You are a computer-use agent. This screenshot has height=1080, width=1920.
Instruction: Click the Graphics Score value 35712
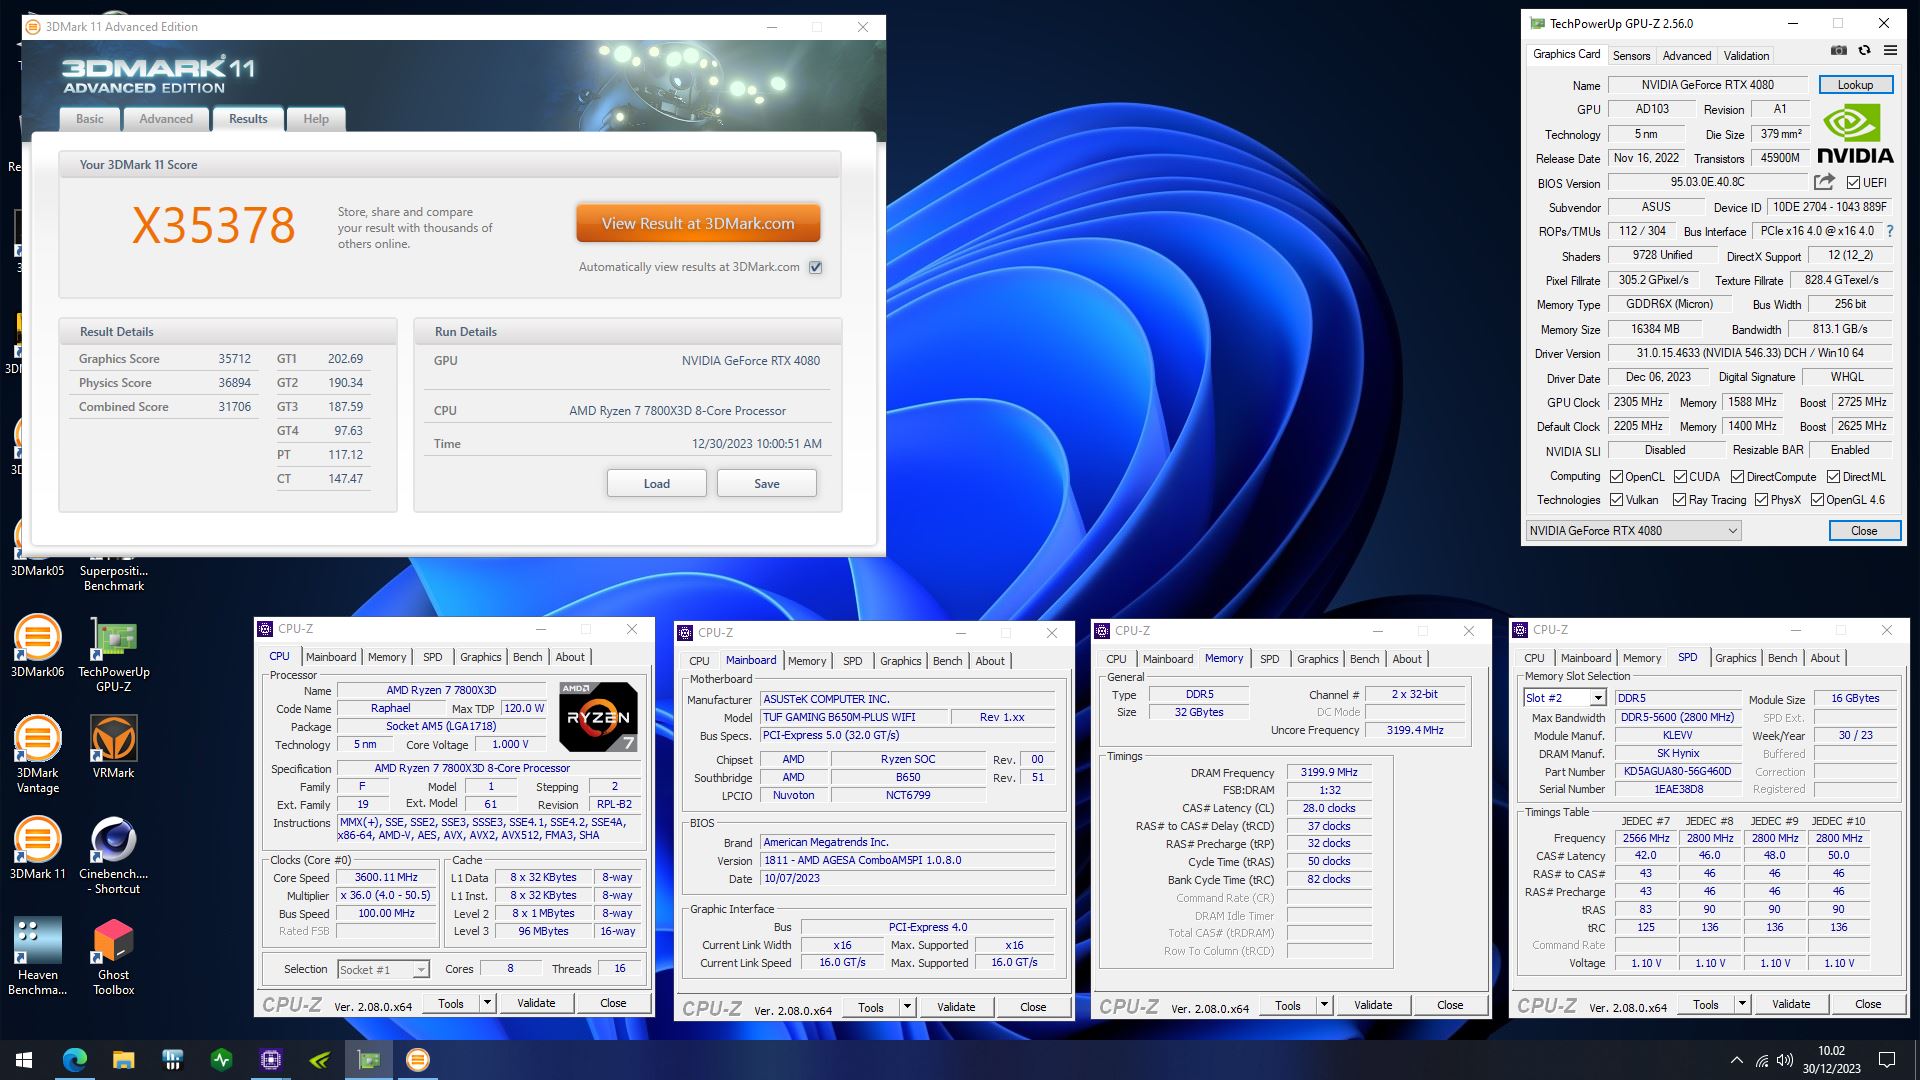point(235,359)
